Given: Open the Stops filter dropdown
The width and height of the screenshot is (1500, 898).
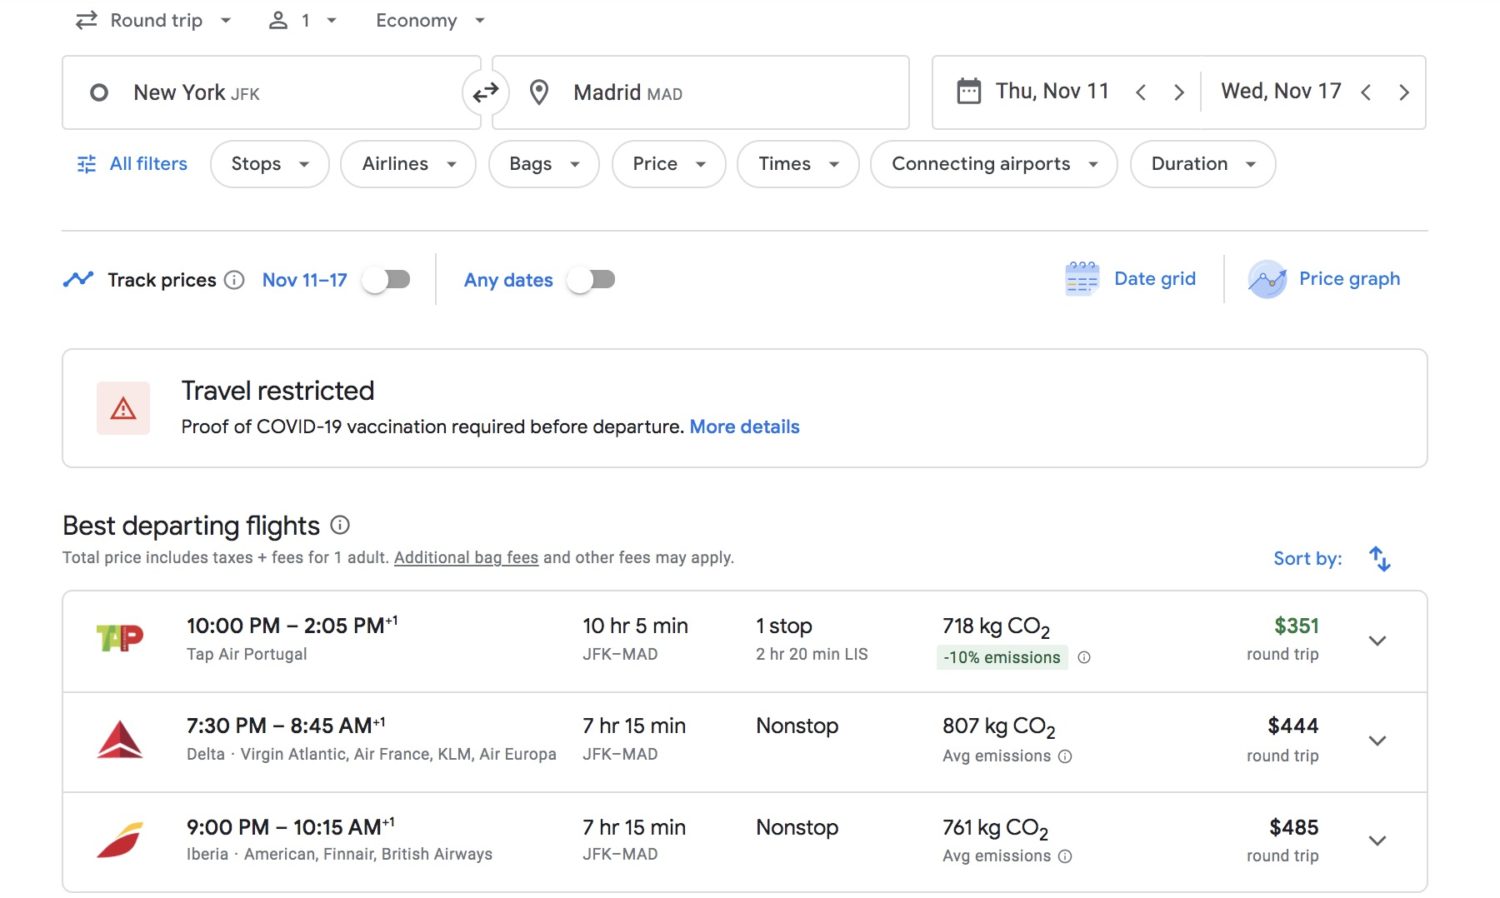Looking at the screenshot, I should click(269, 164).
